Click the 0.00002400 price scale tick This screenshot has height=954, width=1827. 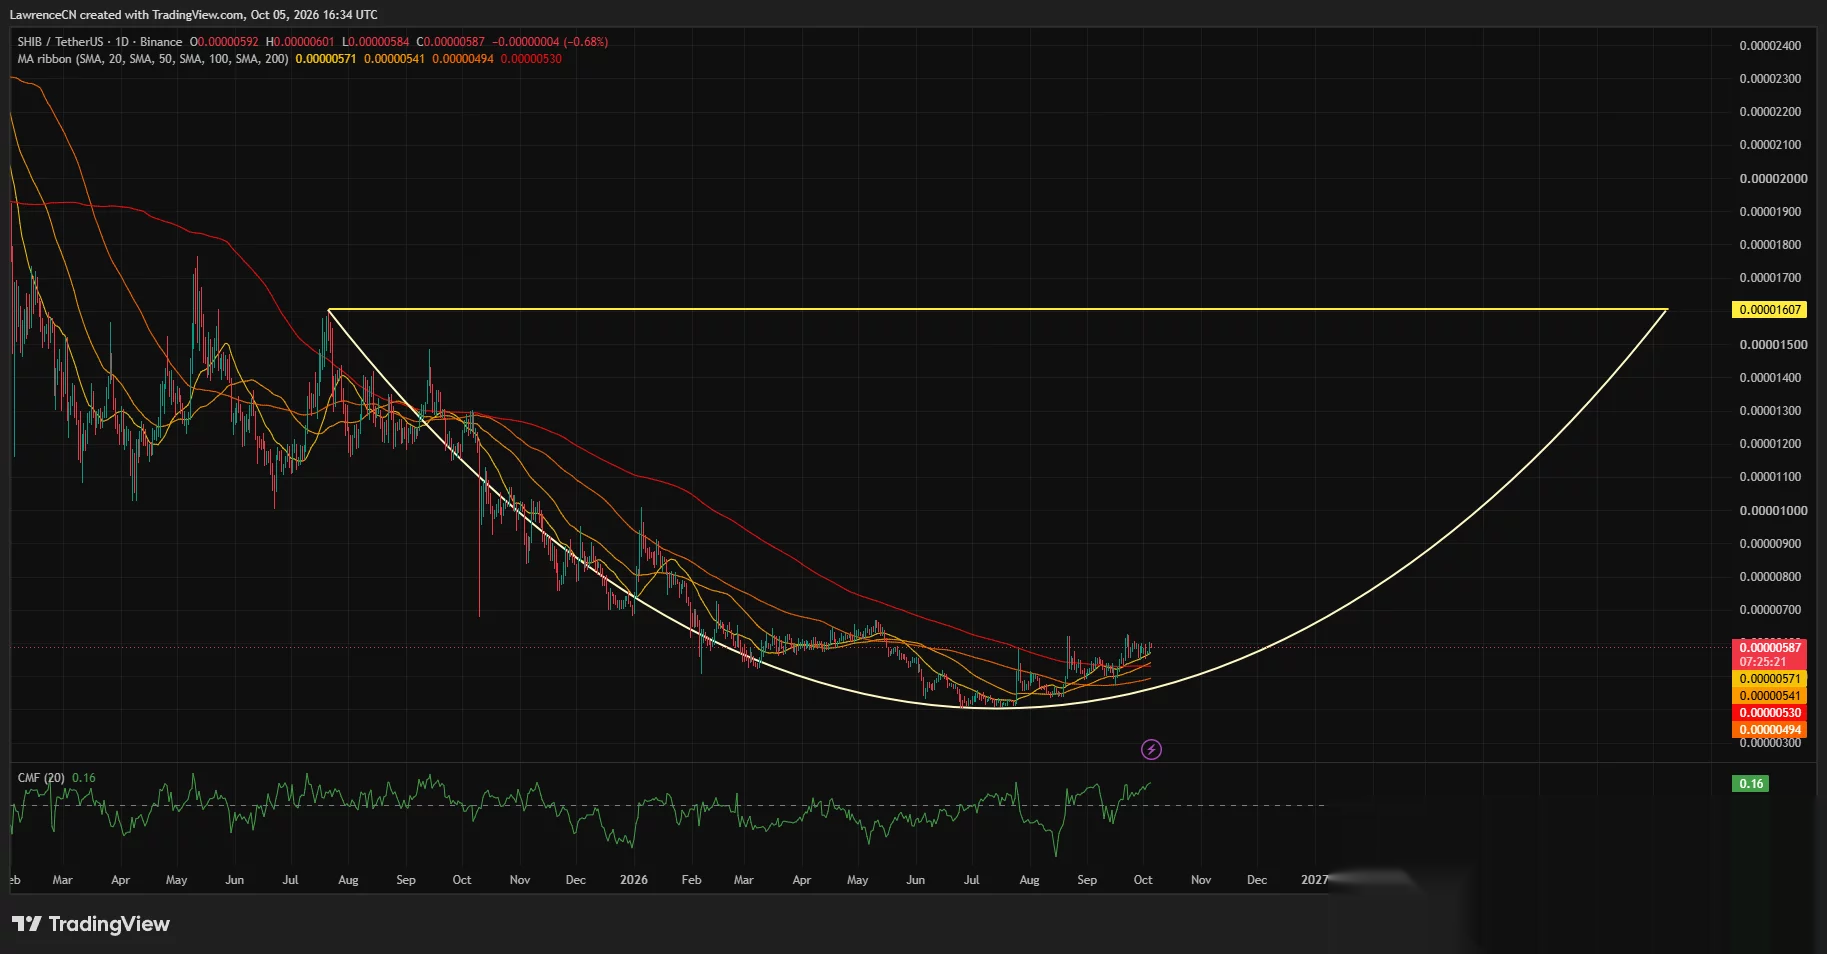click(1770, 46)
